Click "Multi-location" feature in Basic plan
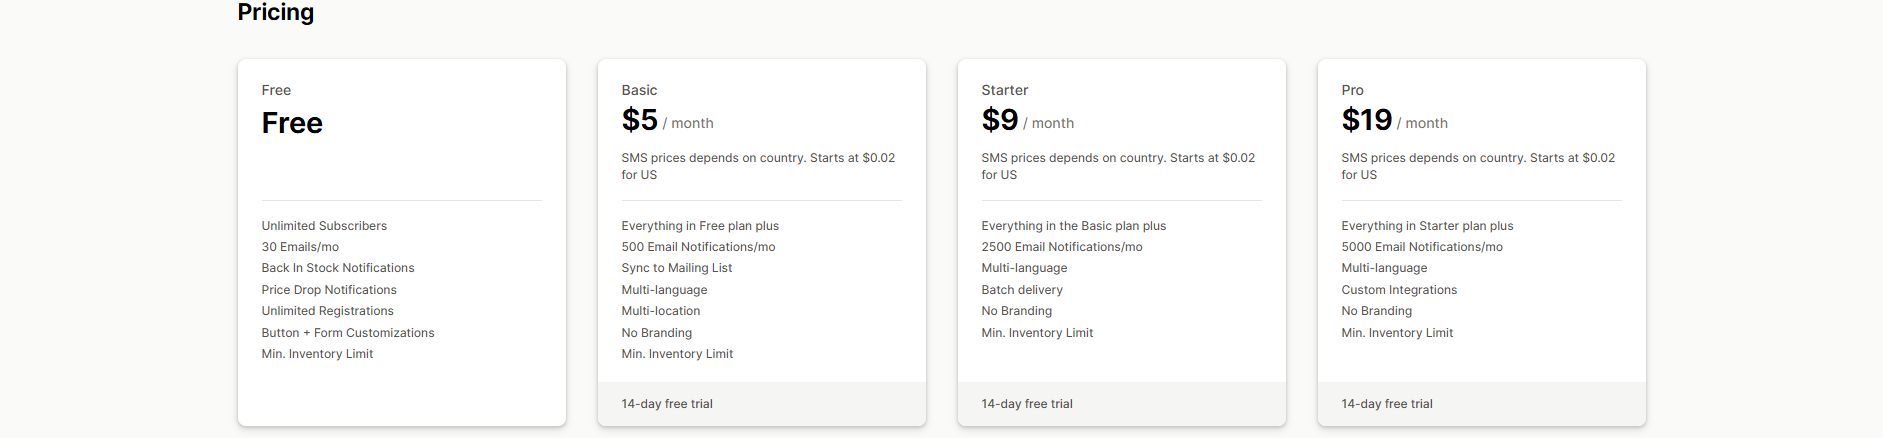Image resolution: width=1883 pixels, height=438 pixels. coord(661,311)
